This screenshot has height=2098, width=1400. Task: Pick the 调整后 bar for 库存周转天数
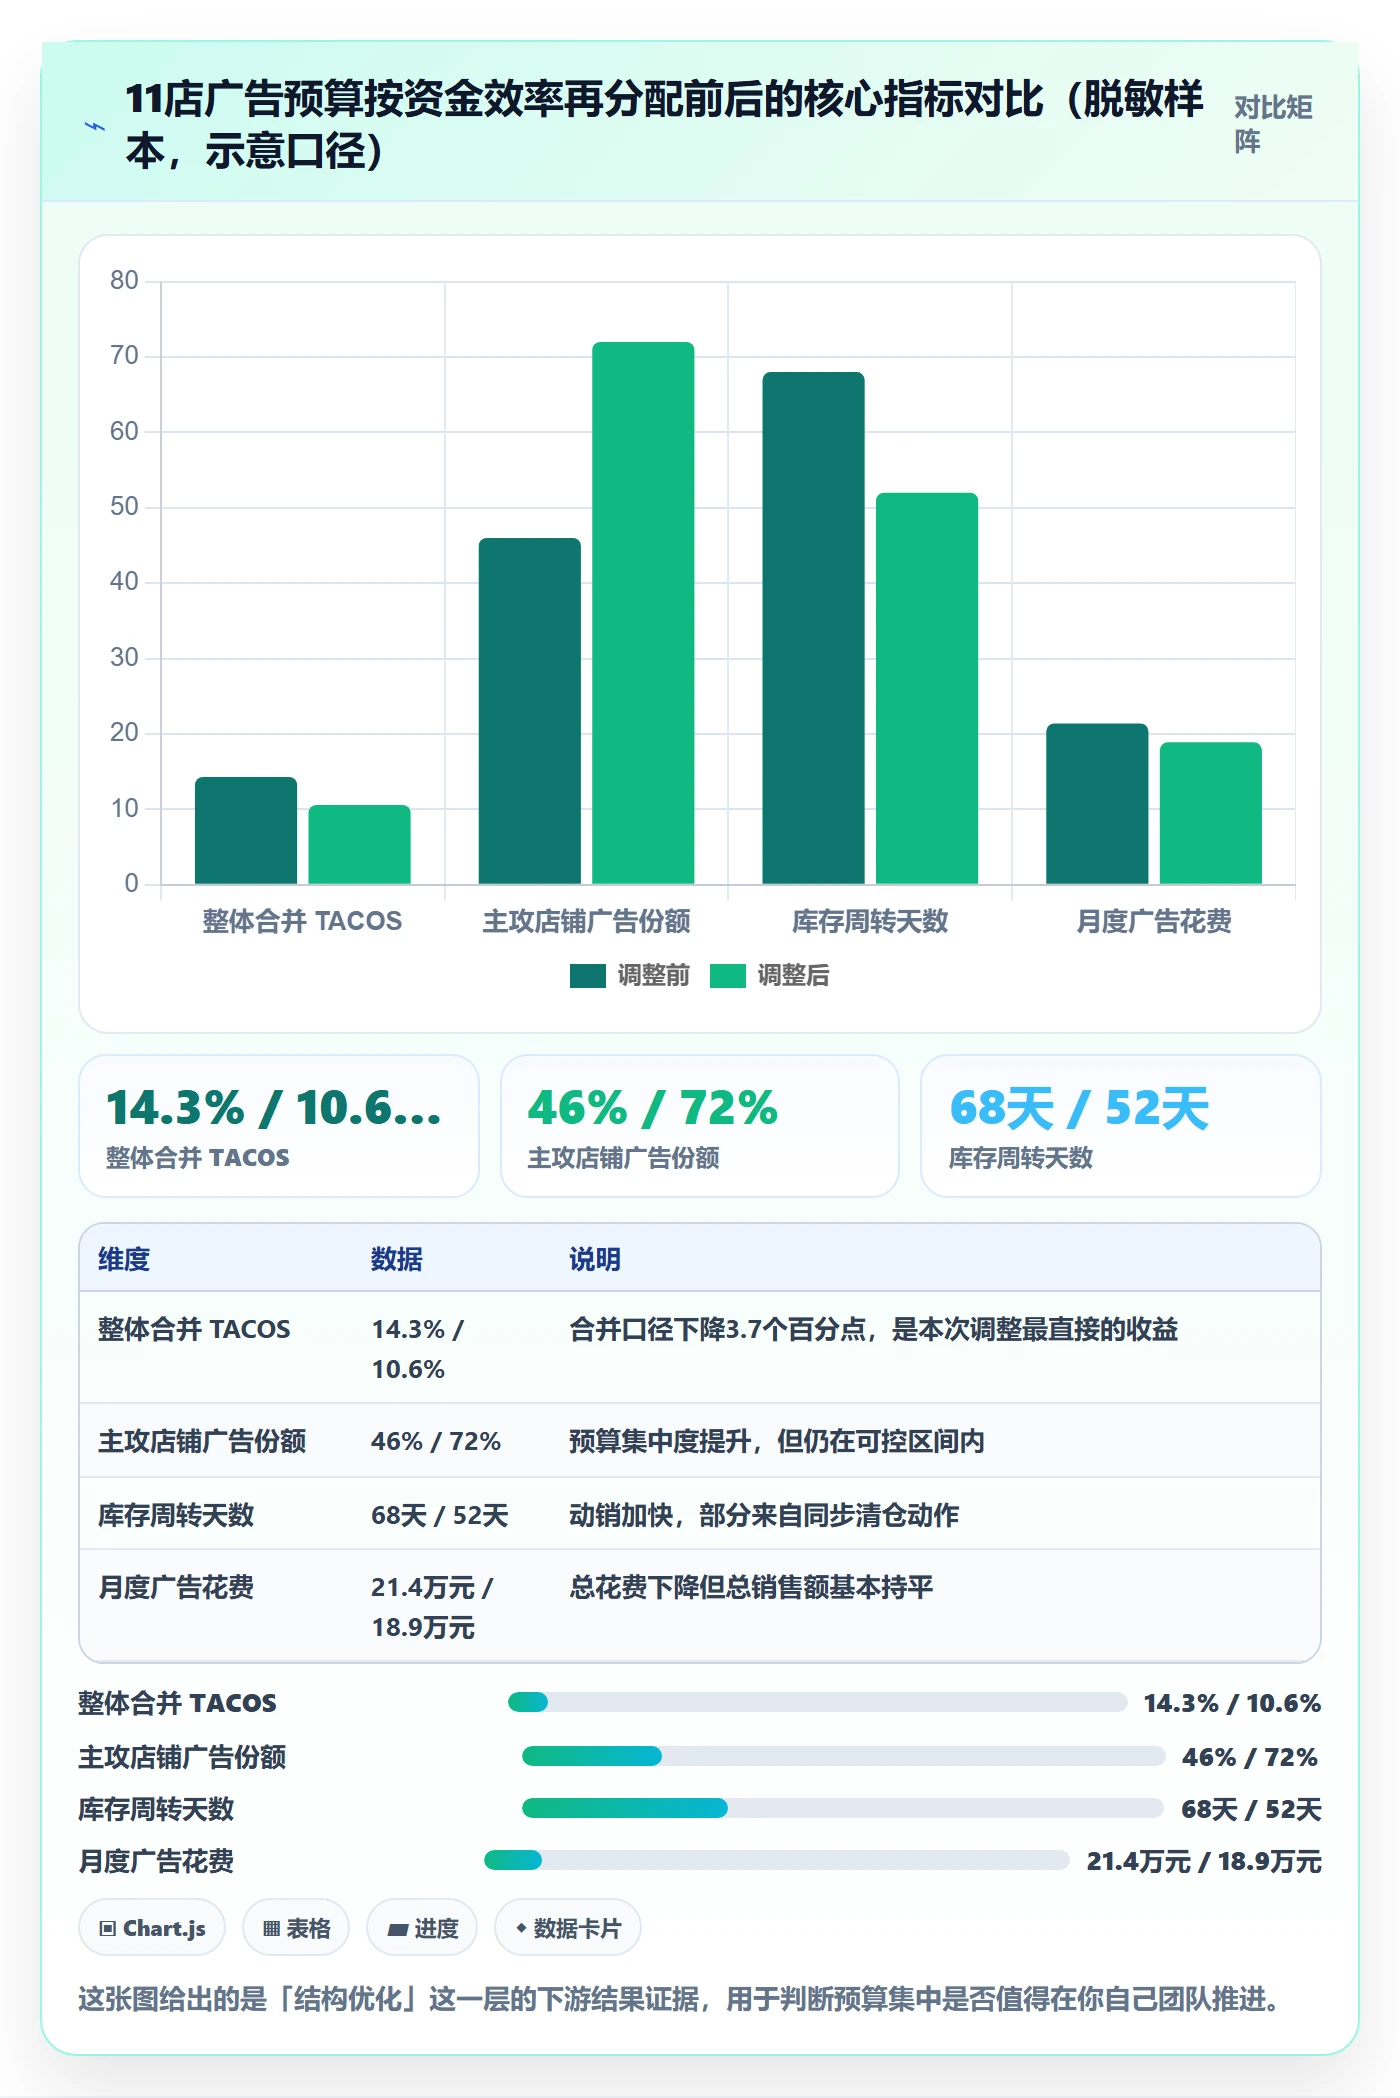927,688
